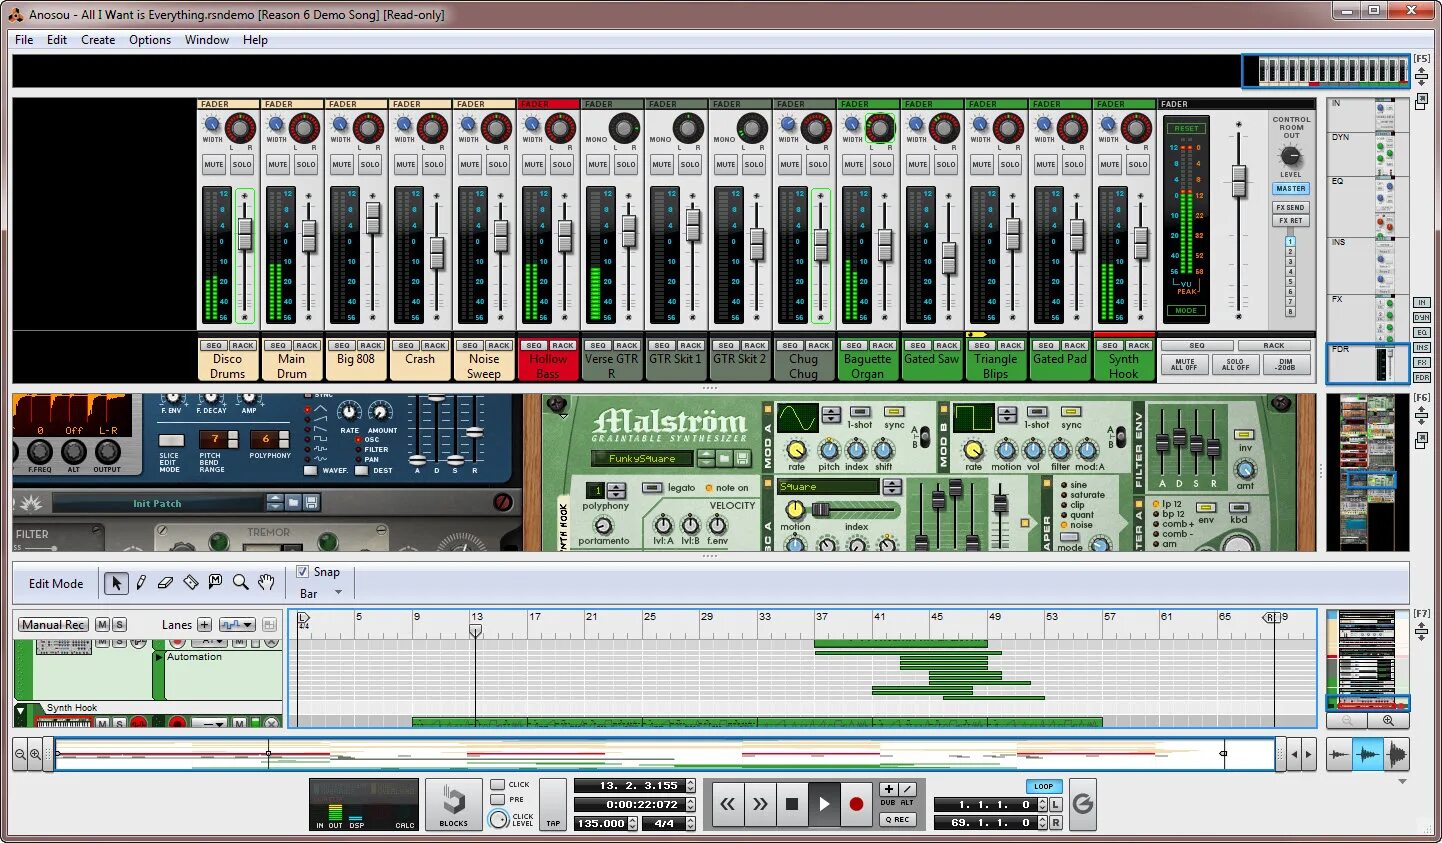This screenshot has width=1442, height=843.
Task: Open the Help menu
Action: tap(255, 40)
